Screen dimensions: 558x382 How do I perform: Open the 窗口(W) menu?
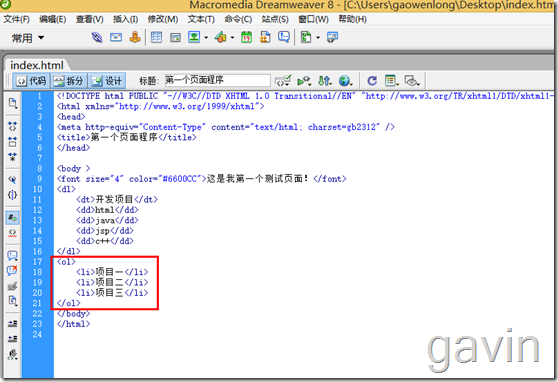tap(313, 19)
